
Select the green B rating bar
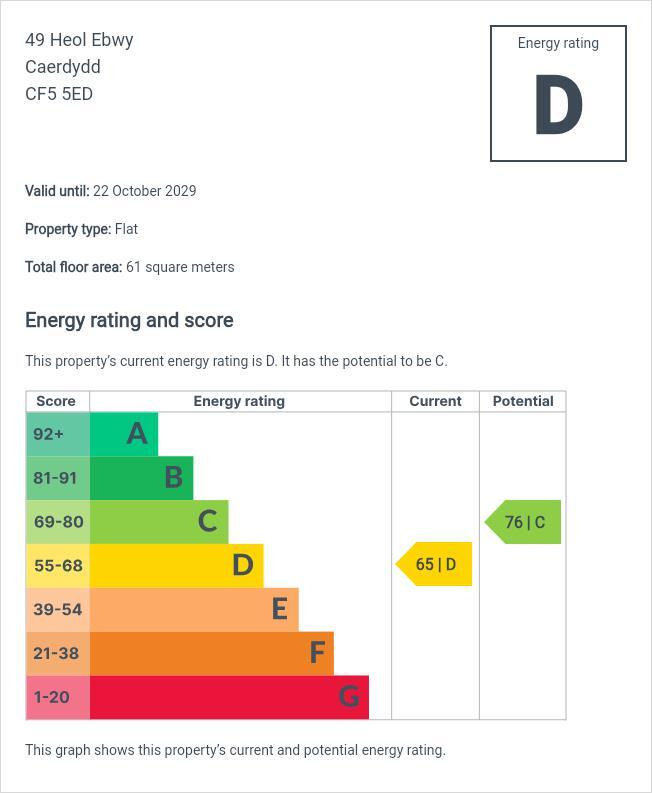pos(141,478)
